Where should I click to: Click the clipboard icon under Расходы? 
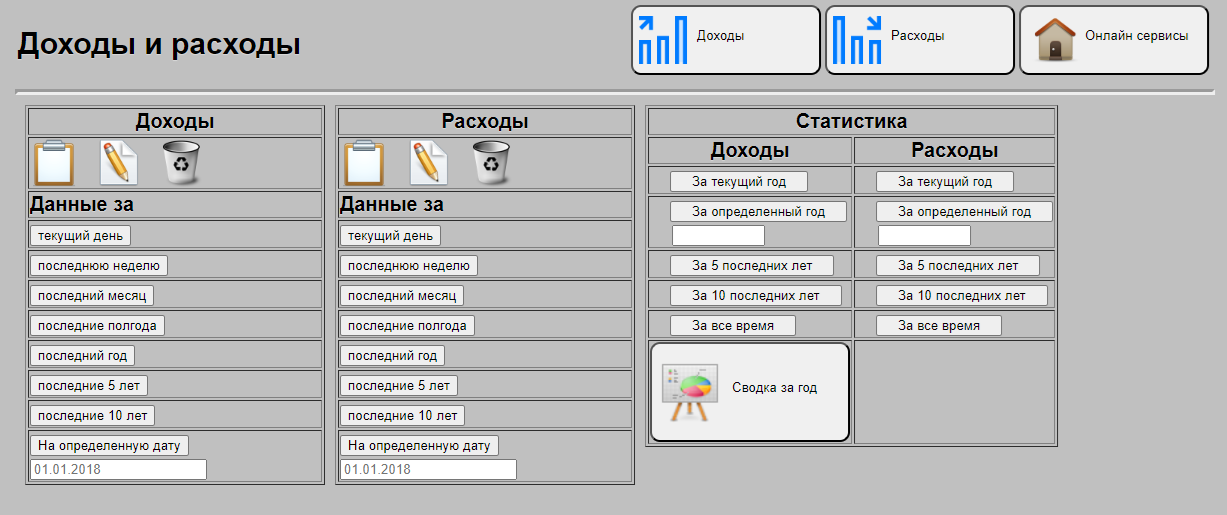[x=364, y=163]
